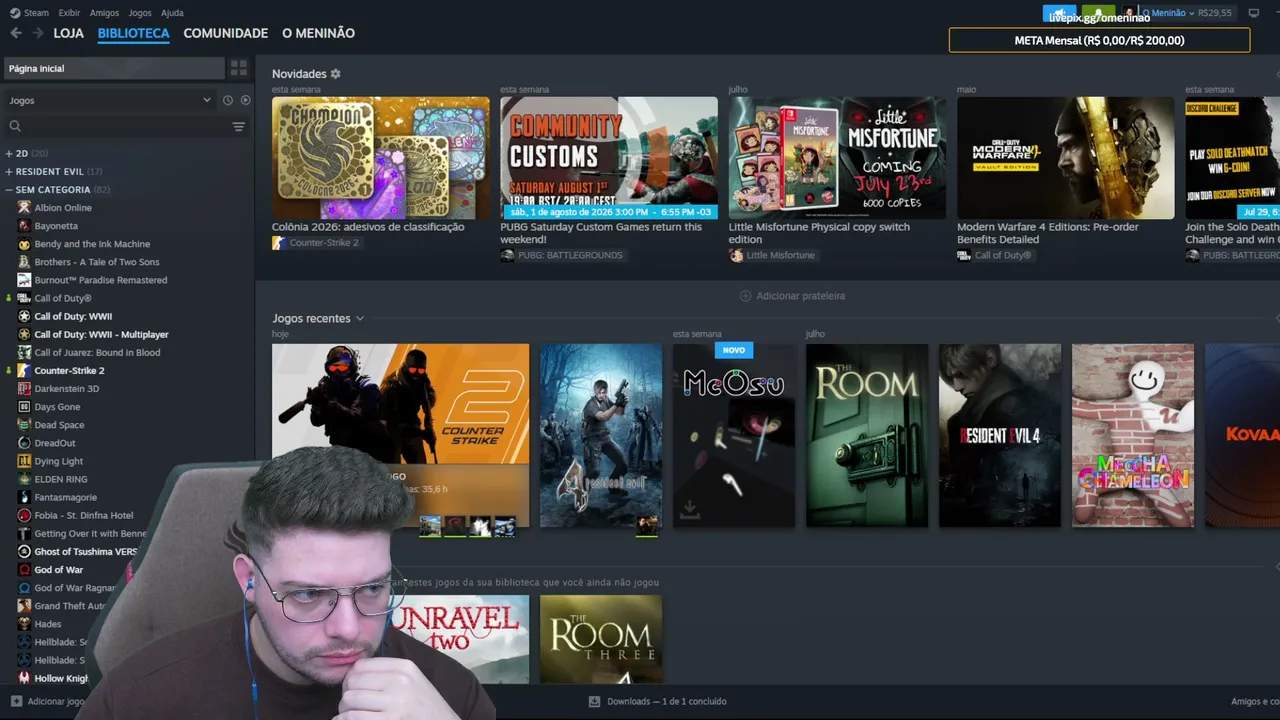The height and width of the screenshot is (720, 1280).
Task: Open Big Picture mode monitor icon
Action: [1254, 13]
